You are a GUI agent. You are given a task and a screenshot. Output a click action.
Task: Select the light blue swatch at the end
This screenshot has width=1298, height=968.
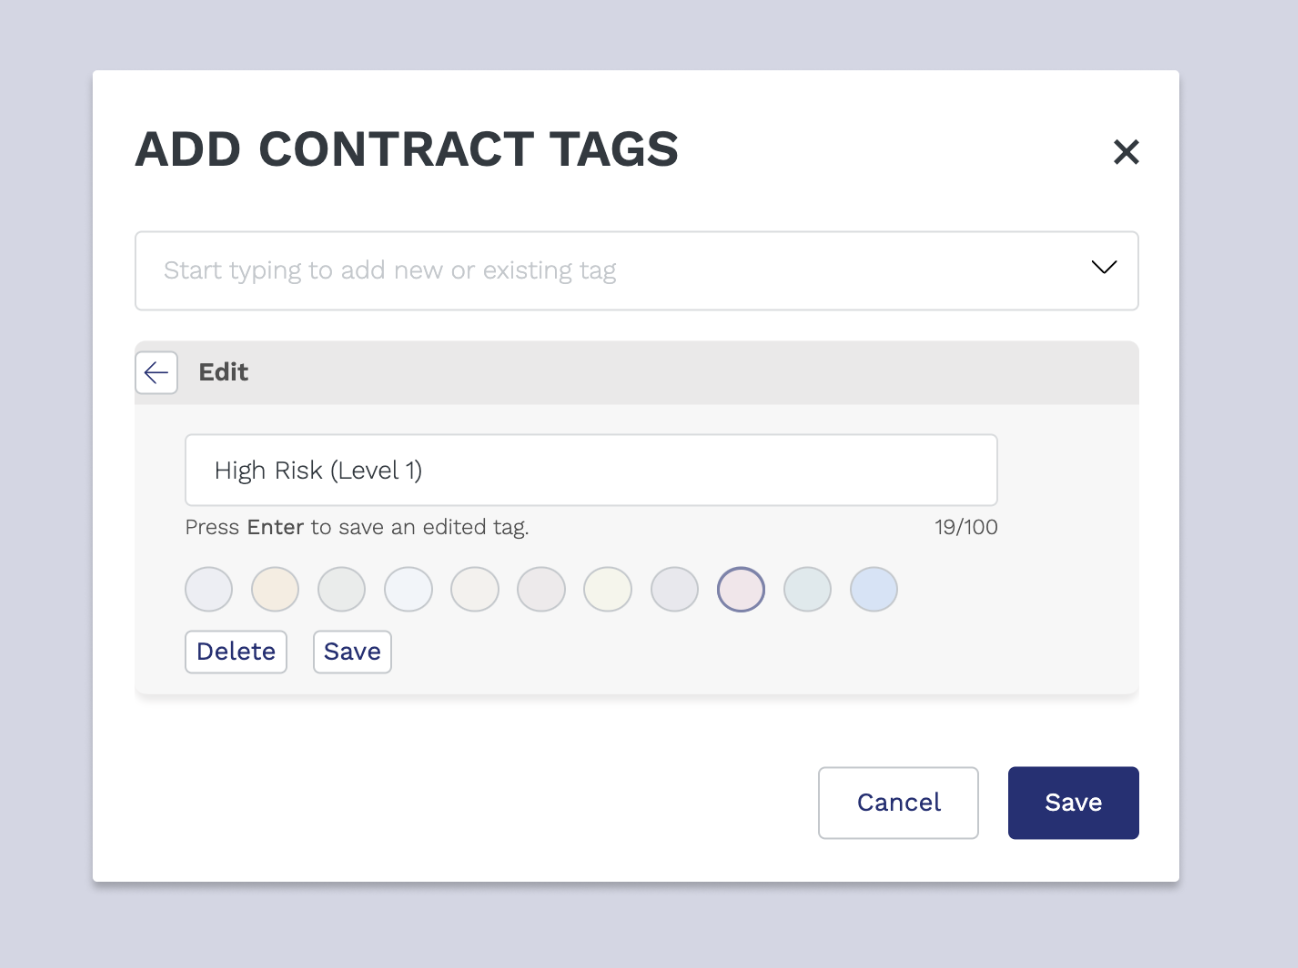click(x=873, y=589)
